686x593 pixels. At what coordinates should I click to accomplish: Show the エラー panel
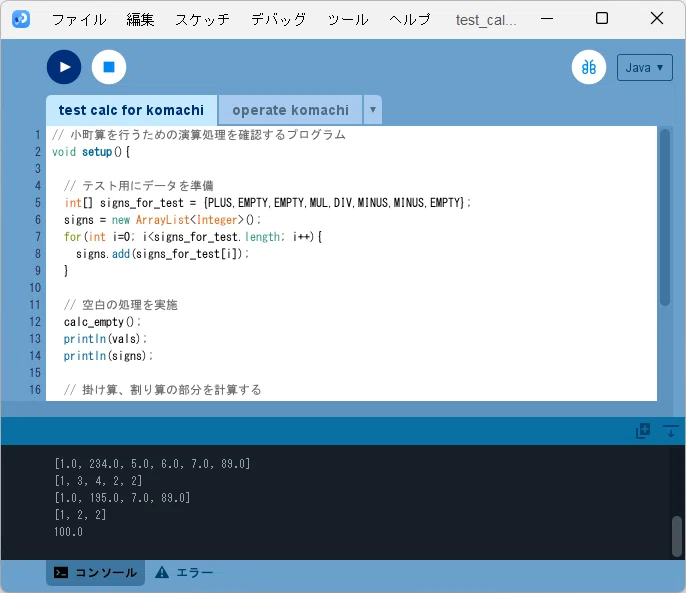[184, 572]
